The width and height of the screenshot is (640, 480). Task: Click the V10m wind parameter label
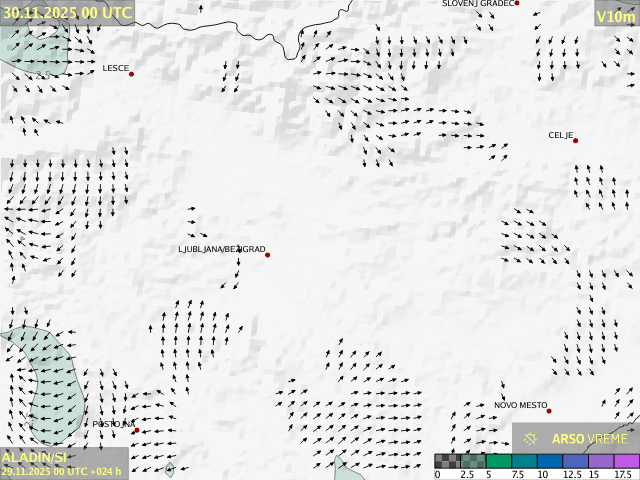(x=615, y=16)
